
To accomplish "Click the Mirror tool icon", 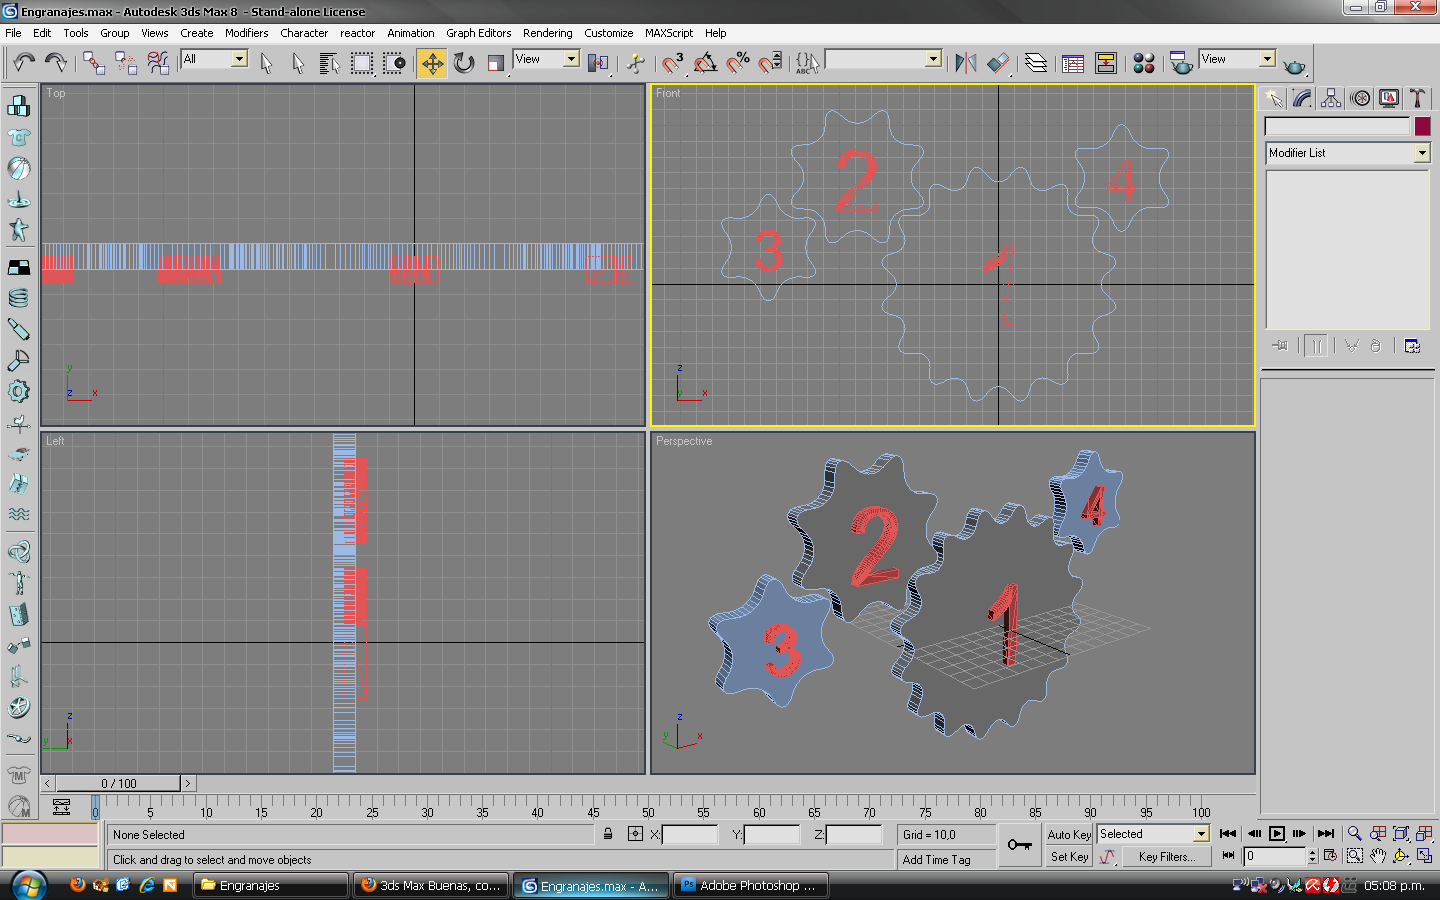I will coord(965,63).
